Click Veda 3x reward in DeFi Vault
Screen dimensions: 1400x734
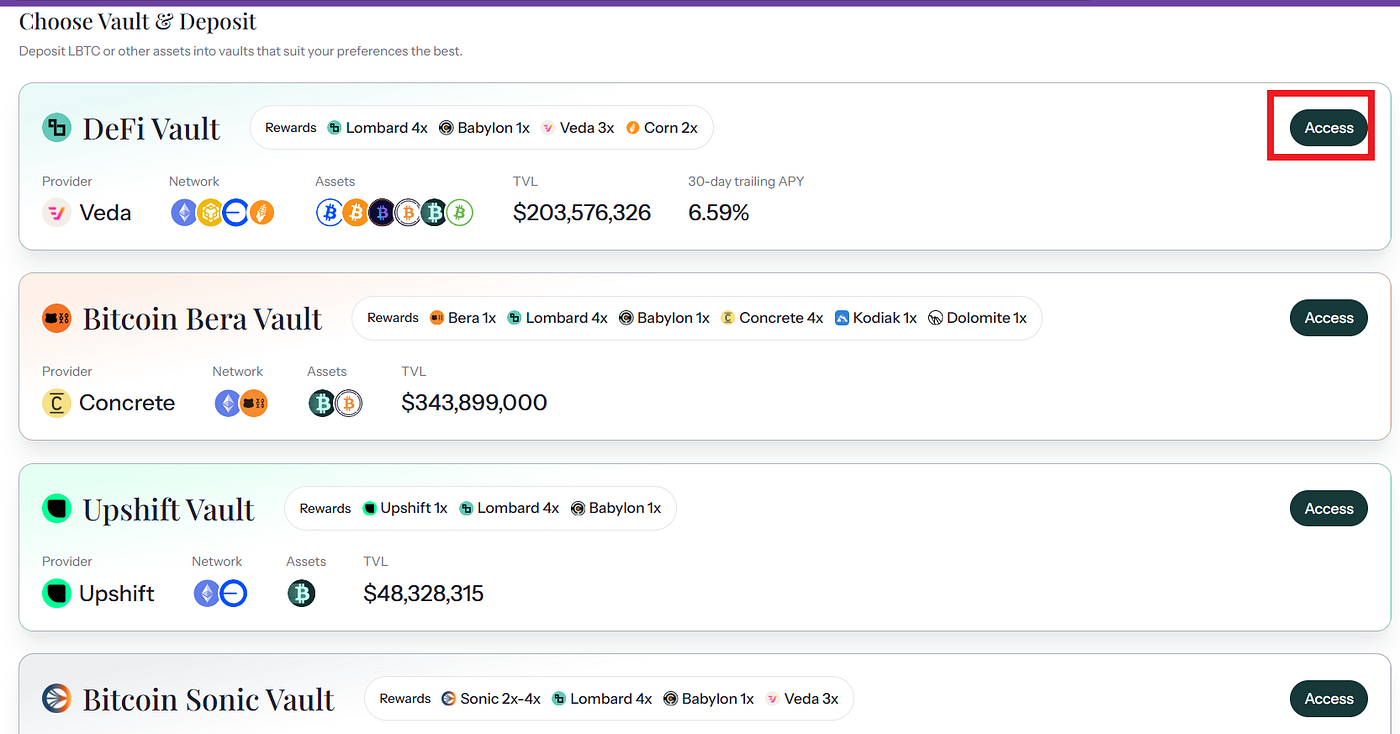pyautogui.click(x=577, y=128)
